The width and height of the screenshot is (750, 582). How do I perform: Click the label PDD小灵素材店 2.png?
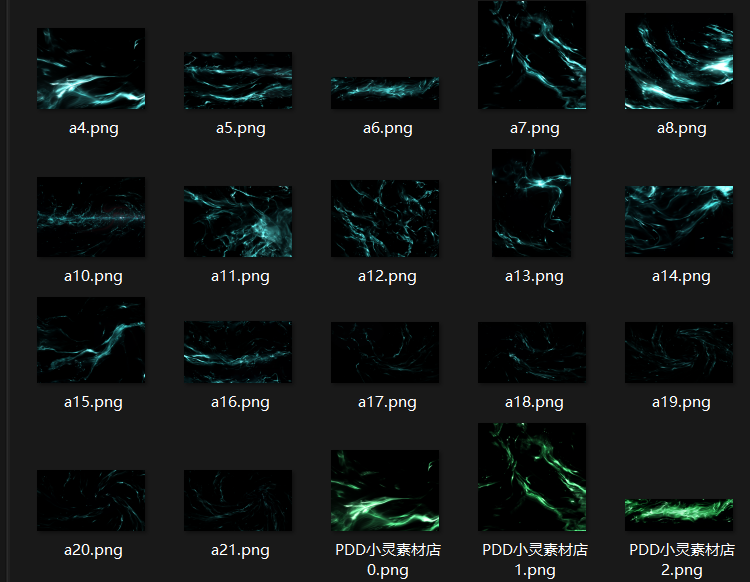tap(682, 560)
